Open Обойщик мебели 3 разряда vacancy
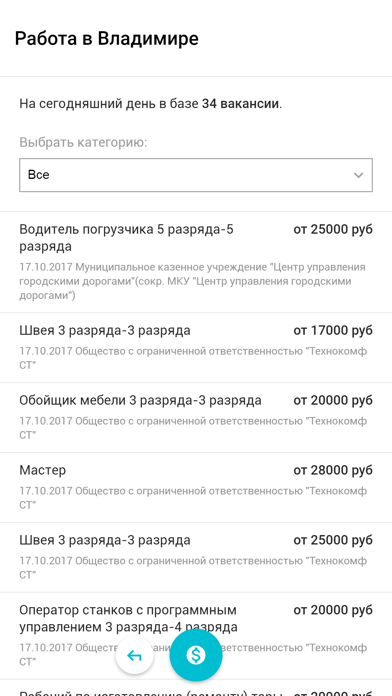The image size is (392, 696). [196, 418]
